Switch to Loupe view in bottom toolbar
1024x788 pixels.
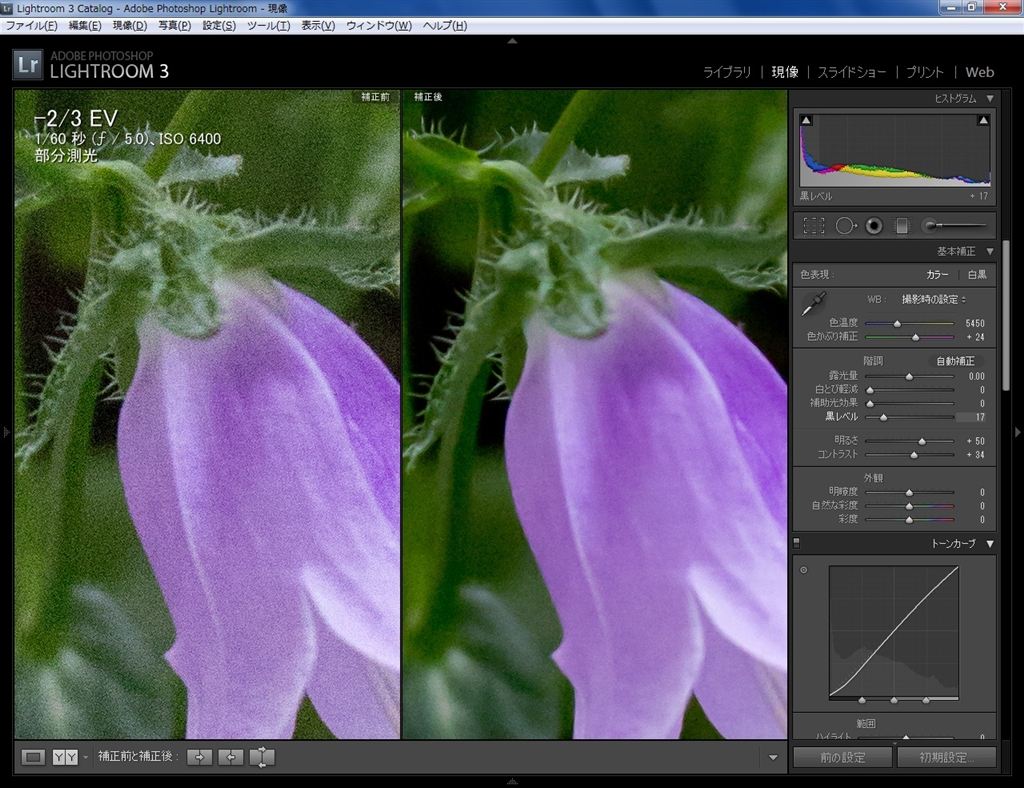[x=33, y=757]
